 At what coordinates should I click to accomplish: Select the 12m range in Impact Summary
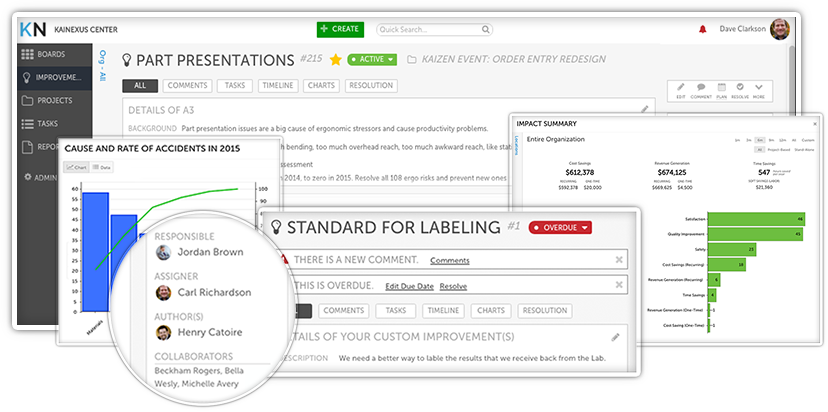coord(782,140)
